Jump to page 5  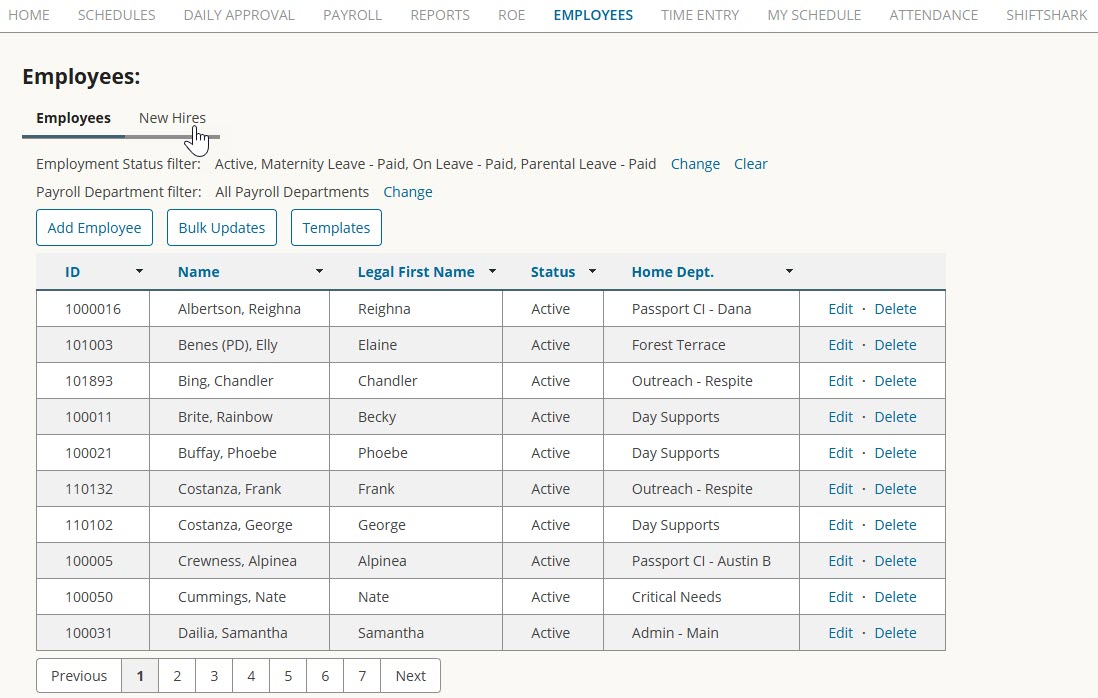pyautogui.click(x=288, y=676)
